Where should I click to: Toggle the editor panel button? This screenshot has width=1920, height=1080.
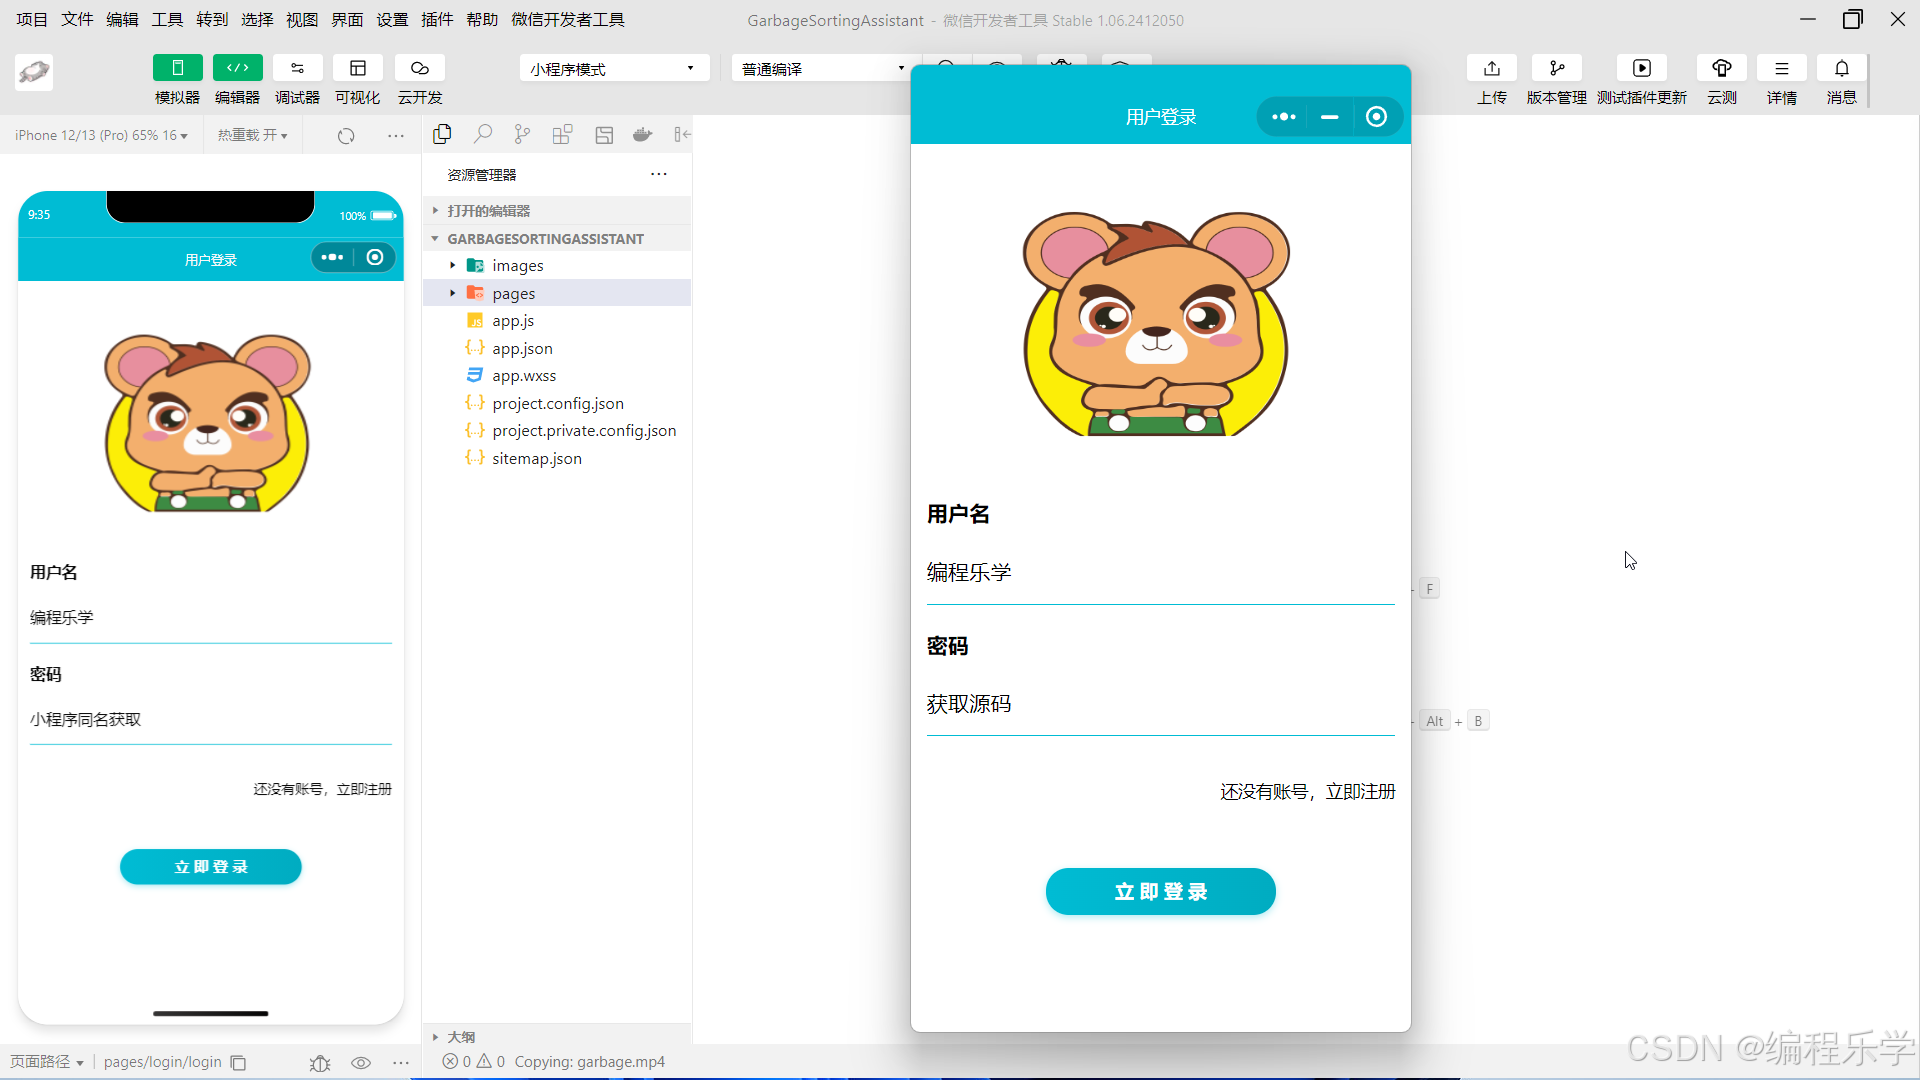tap(237, 68)
